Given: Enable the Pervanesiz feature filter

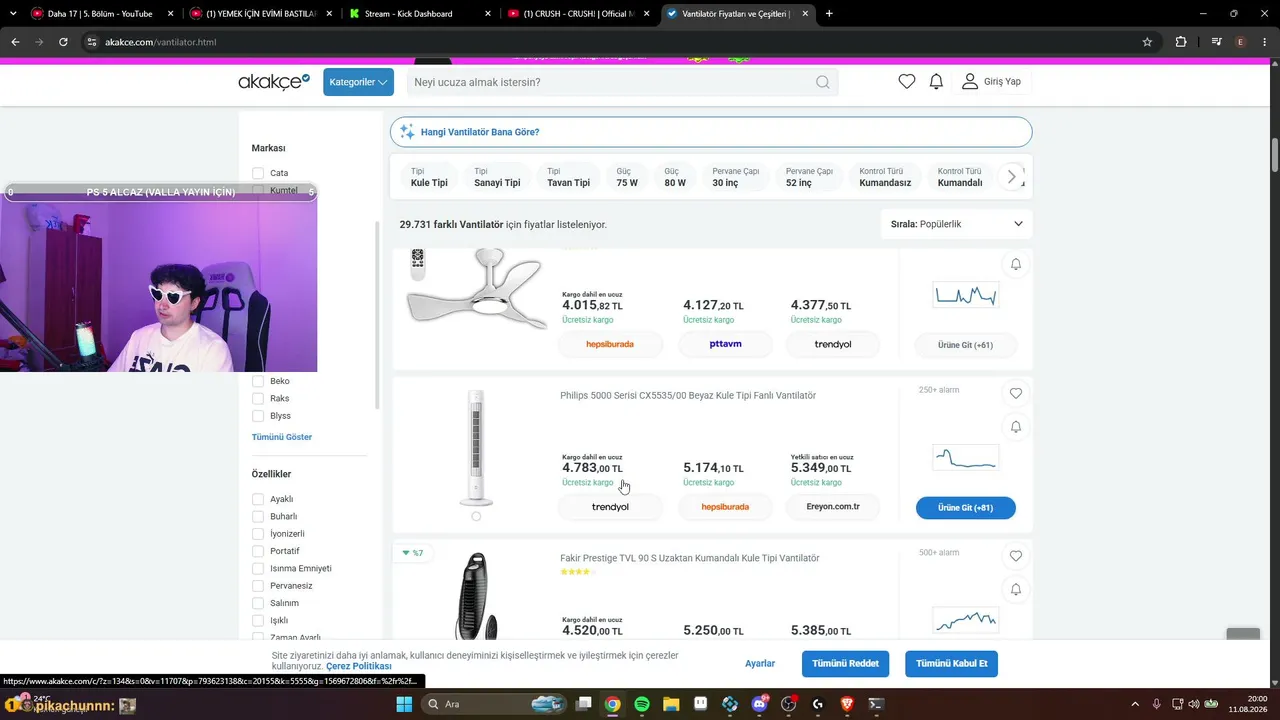Looking at the screenshot, I should pos(258,586).
